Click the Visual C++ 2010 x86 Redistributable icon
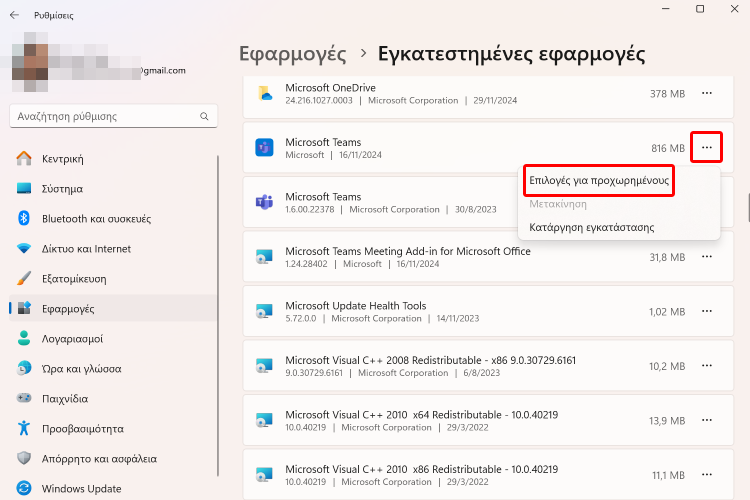This screenshot has width=750, height=500. [265, 475]
